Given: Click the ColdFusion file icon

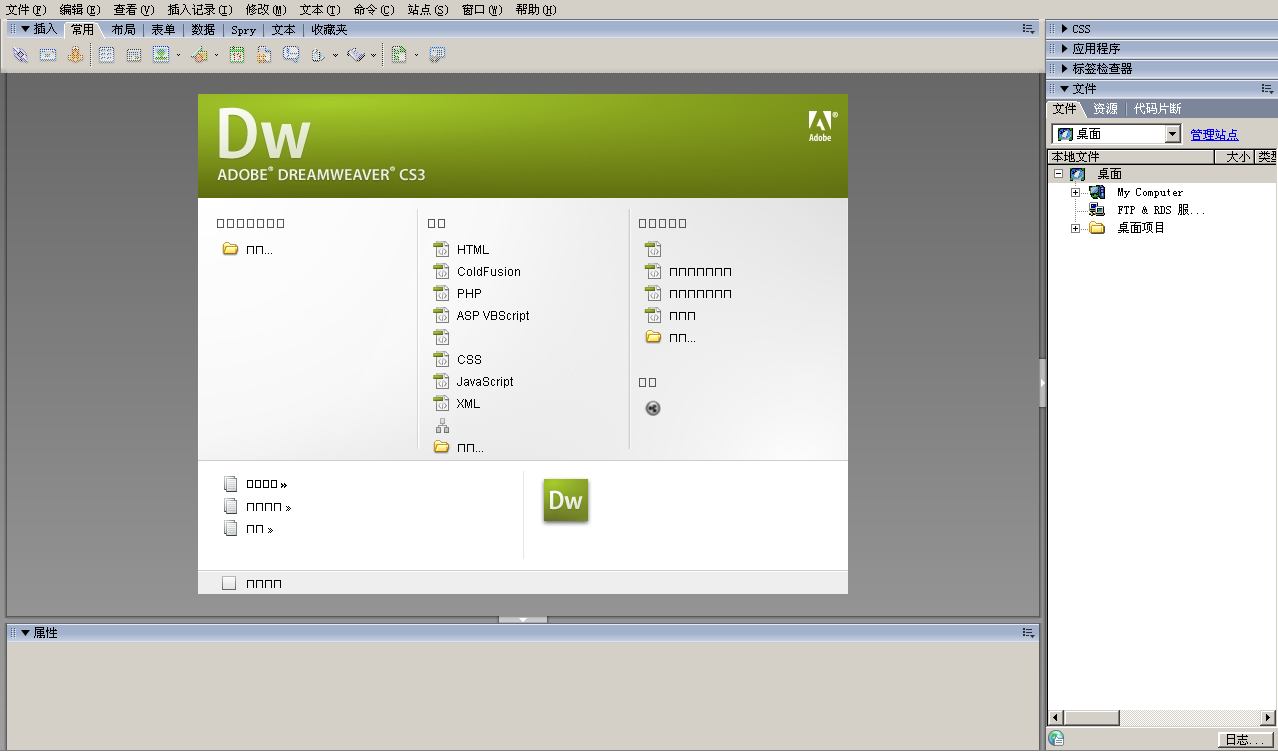Looking at the screenshot, I should tap(441, 271).
